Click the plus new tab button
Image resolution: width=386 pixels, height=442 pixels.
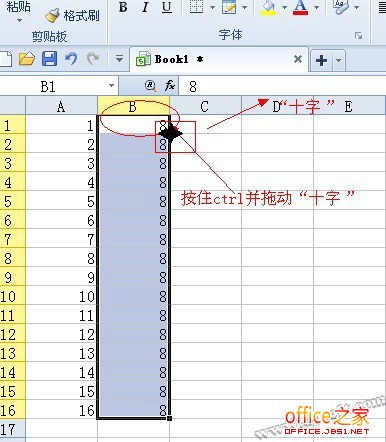(321, 61)
